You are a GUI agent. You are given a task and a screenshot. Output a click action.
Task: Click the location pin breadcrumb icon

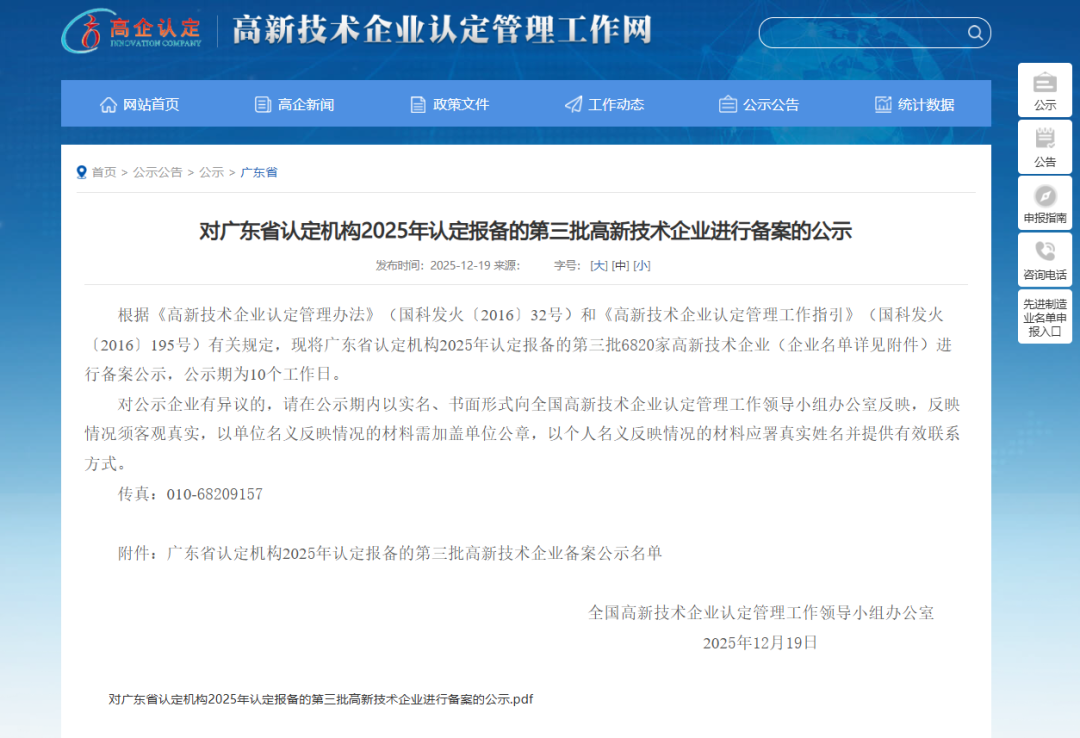click(82, 172)
